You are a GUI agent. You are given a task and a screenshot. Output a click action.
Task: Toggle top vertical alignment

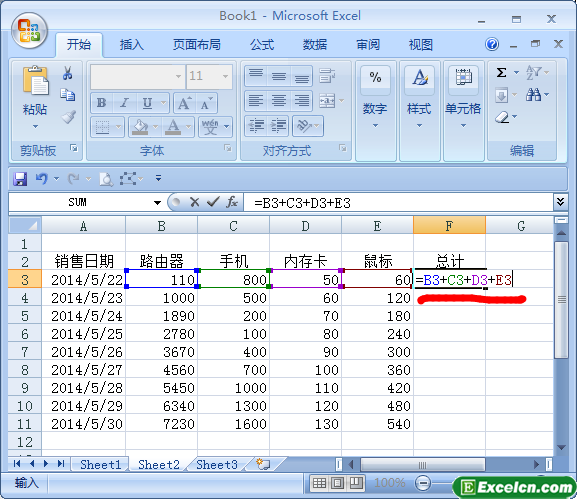[x=256, y=76]
